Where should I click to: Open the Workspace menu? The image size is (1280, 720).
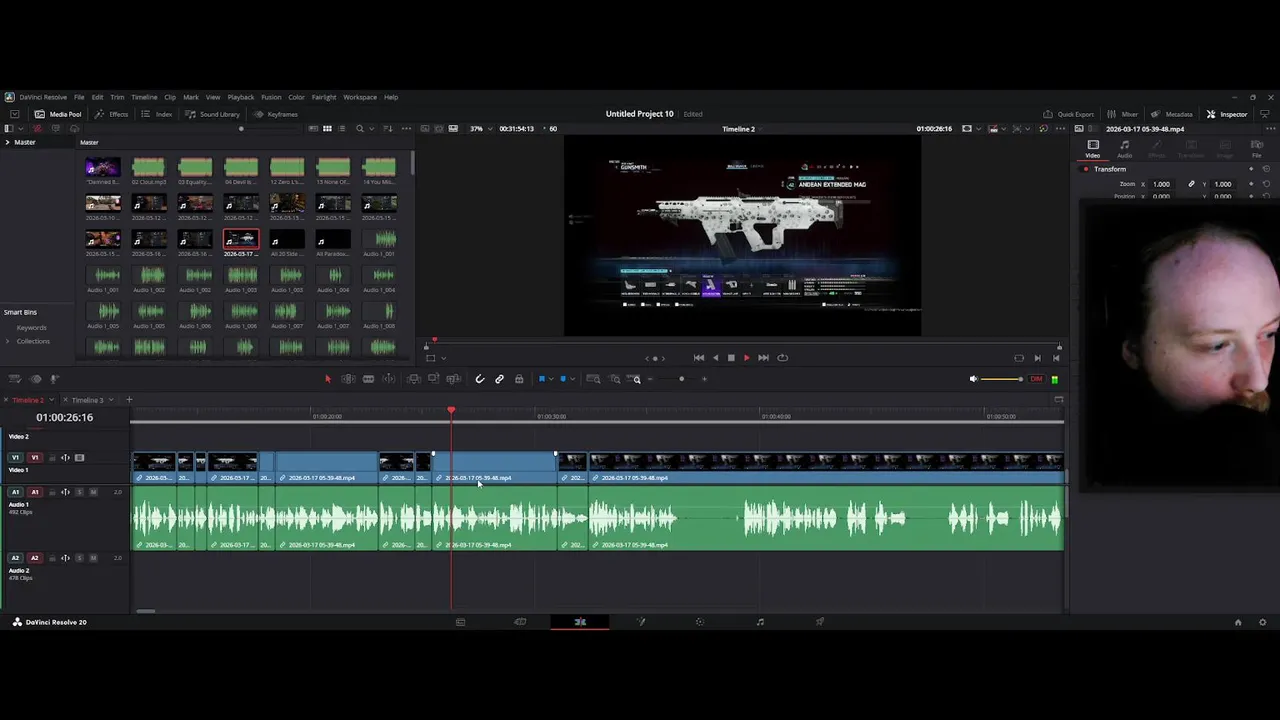tap(360, 97)
